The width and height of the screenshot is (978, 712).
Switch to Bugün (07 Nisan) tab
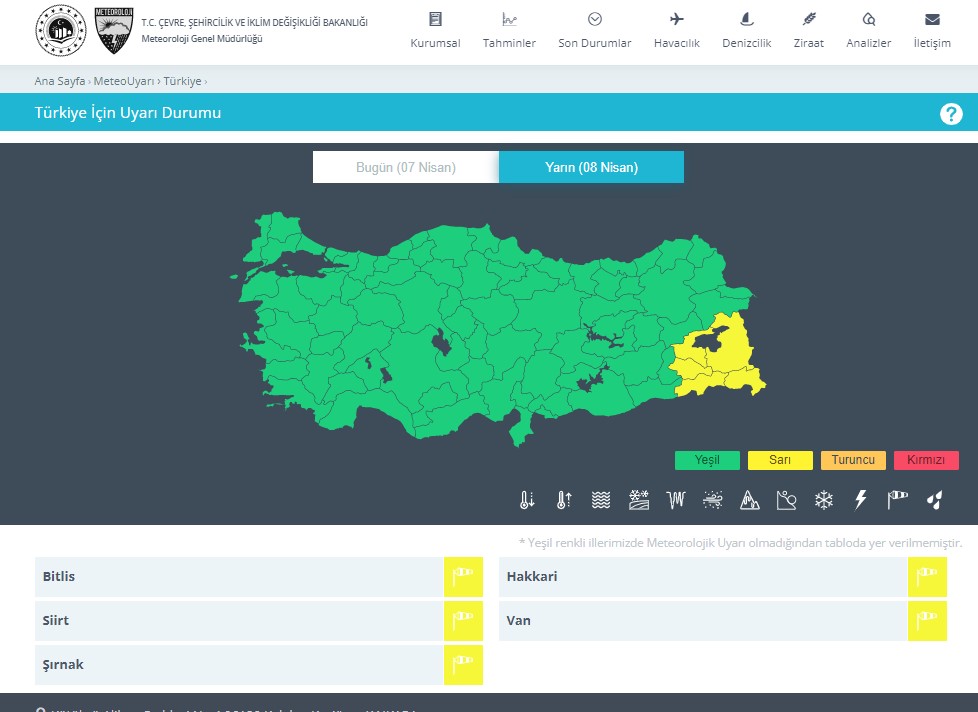[x=405, y=167]
